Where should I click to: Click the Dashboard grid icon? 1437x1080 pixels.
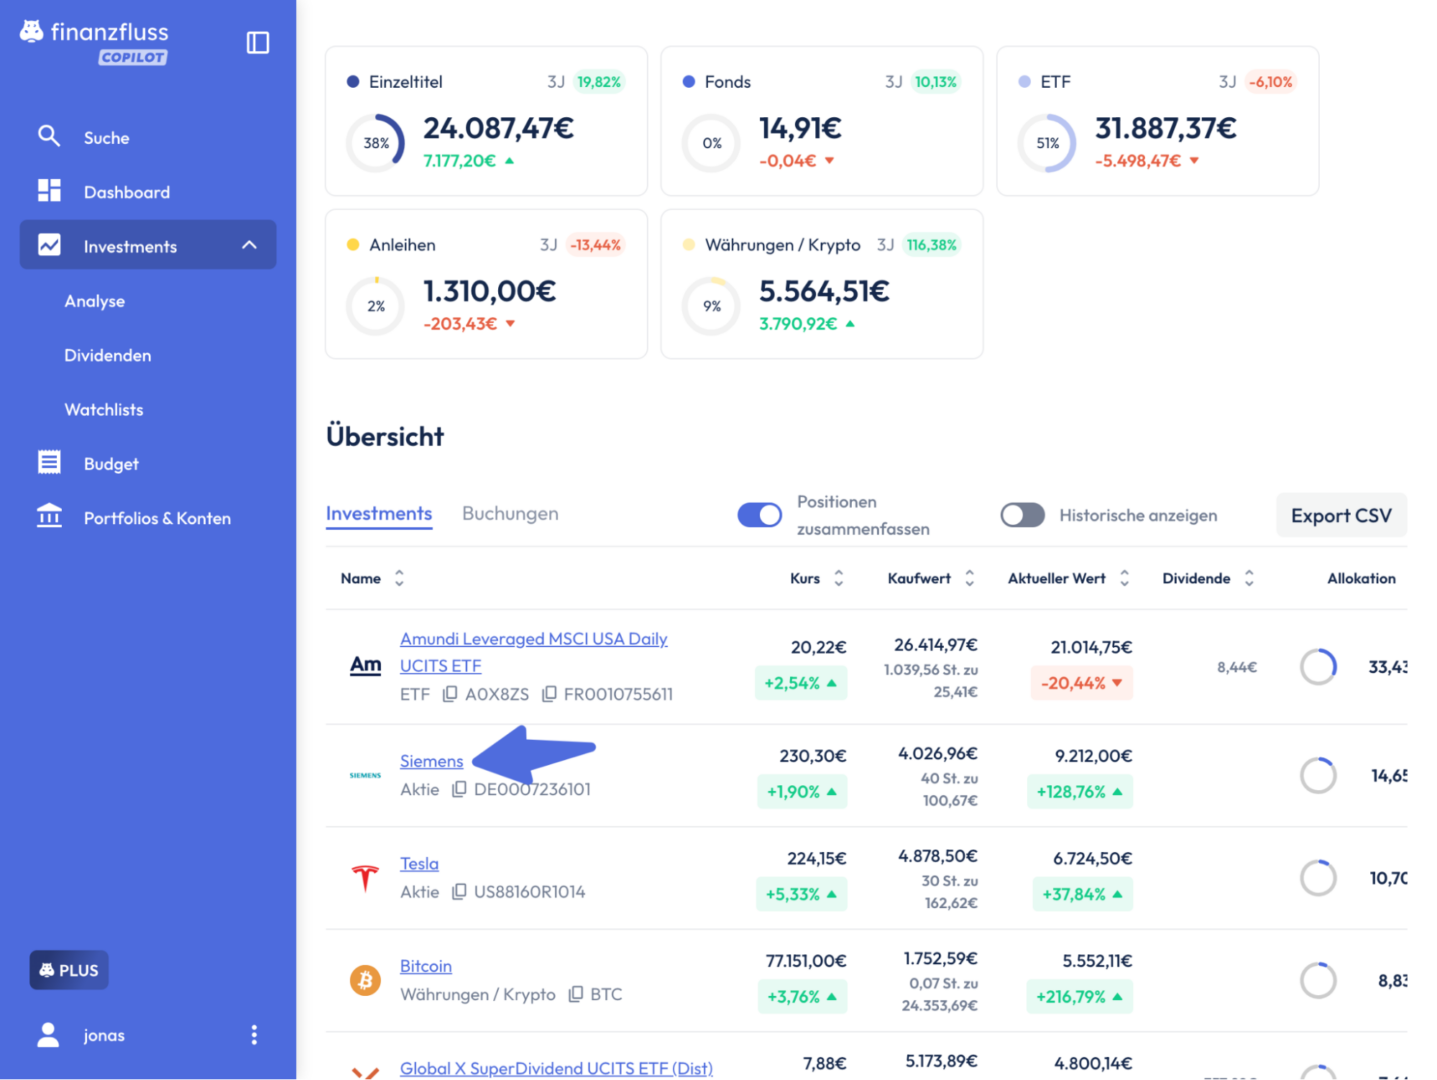coord(49,191)
